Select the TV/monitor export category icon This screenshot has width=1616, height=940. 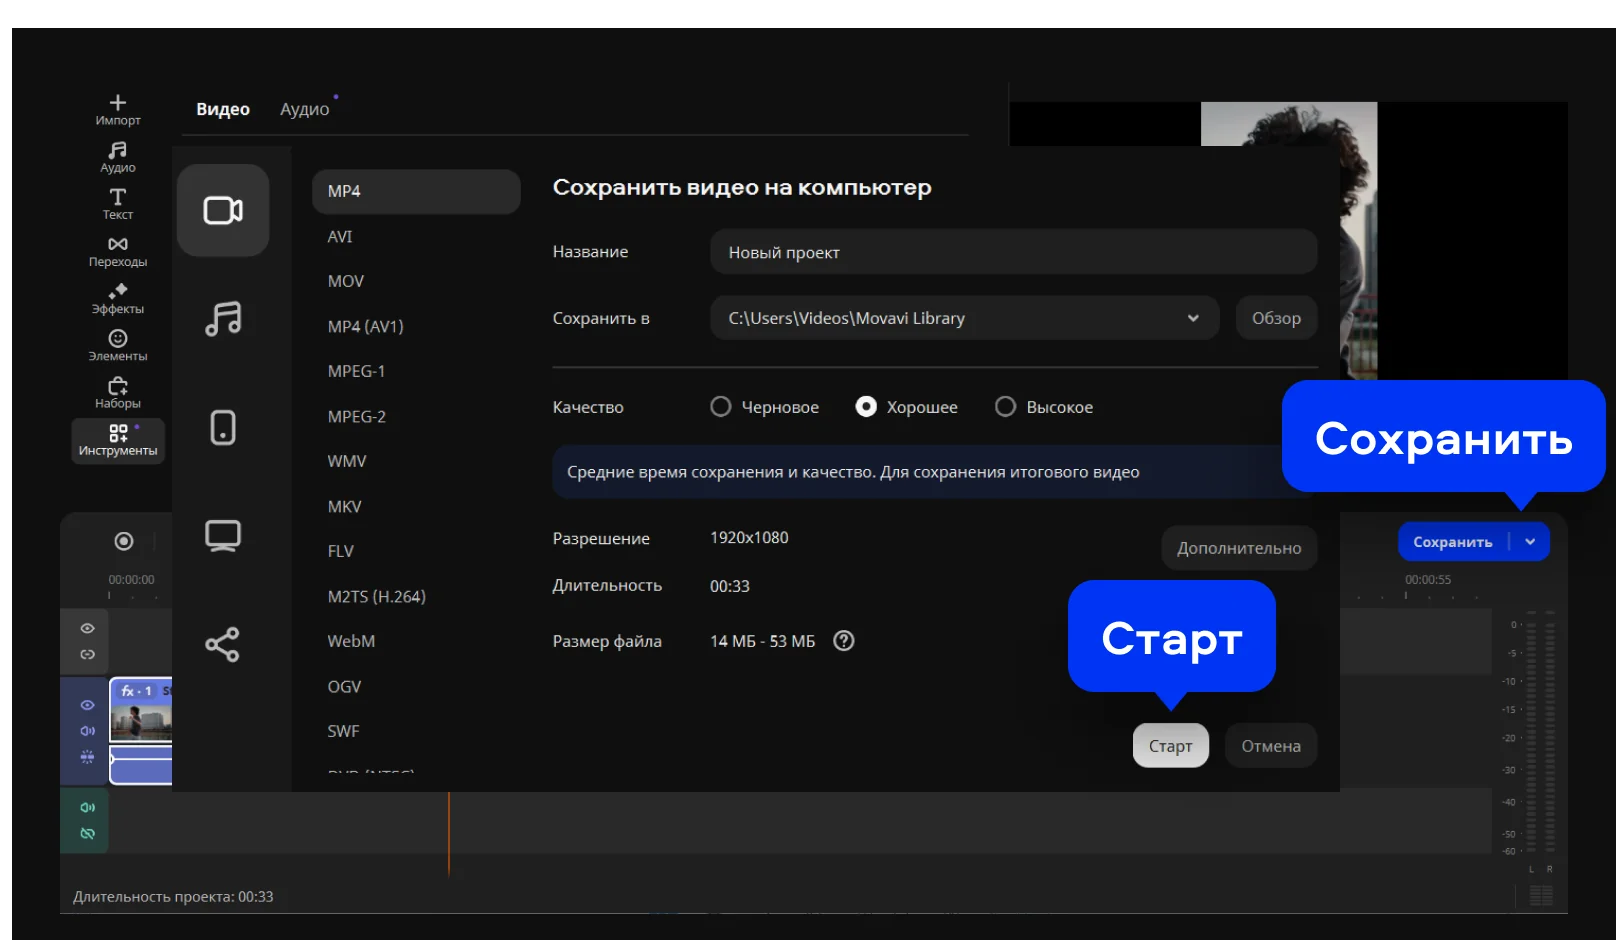pos(223,536)
